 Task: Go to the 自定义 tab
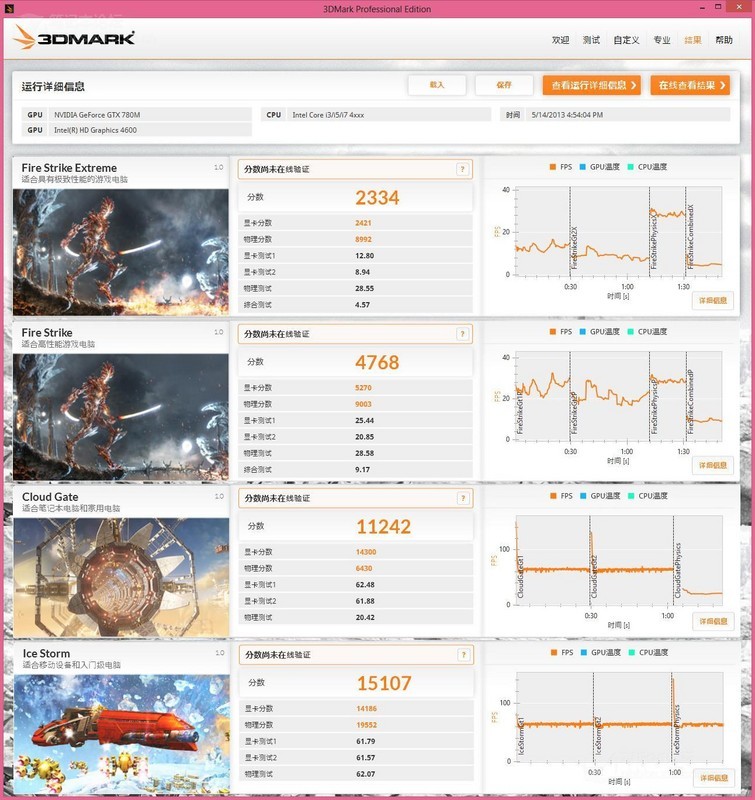tap(626, 40)
